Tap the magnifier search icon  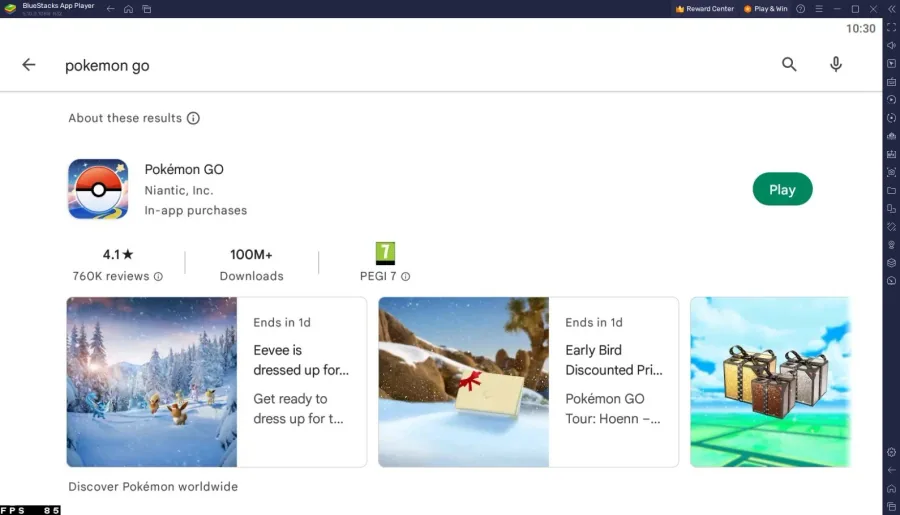[x=789, y=64]
